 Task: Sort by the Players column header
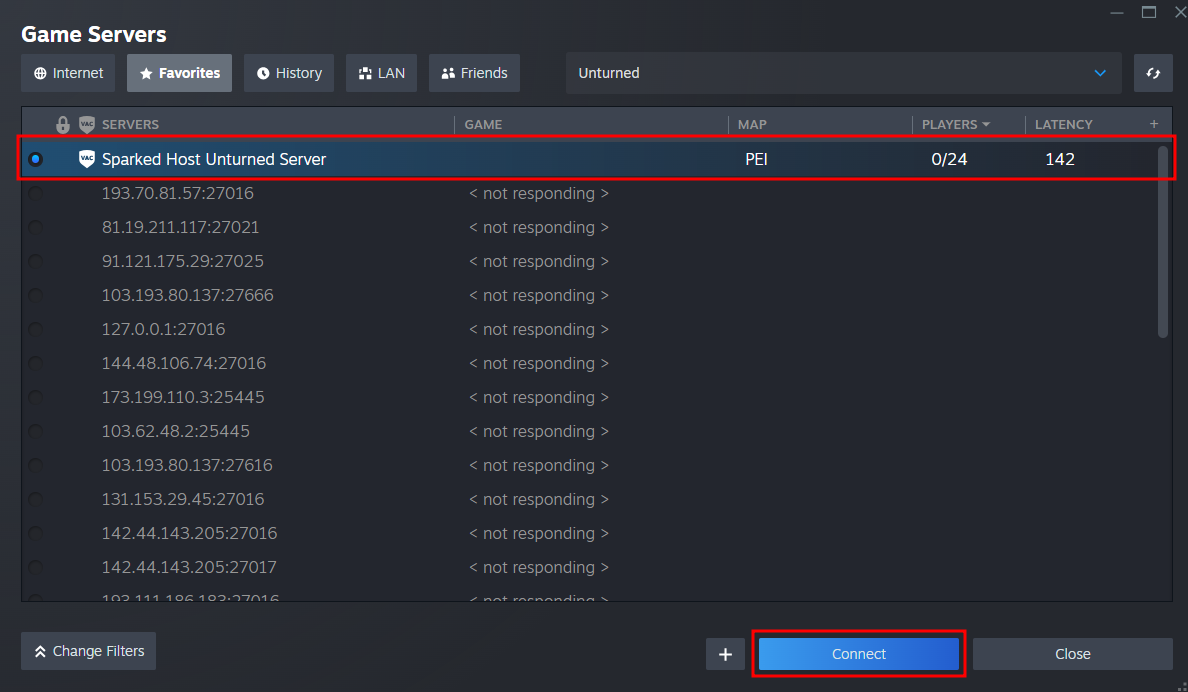(956, 124)
